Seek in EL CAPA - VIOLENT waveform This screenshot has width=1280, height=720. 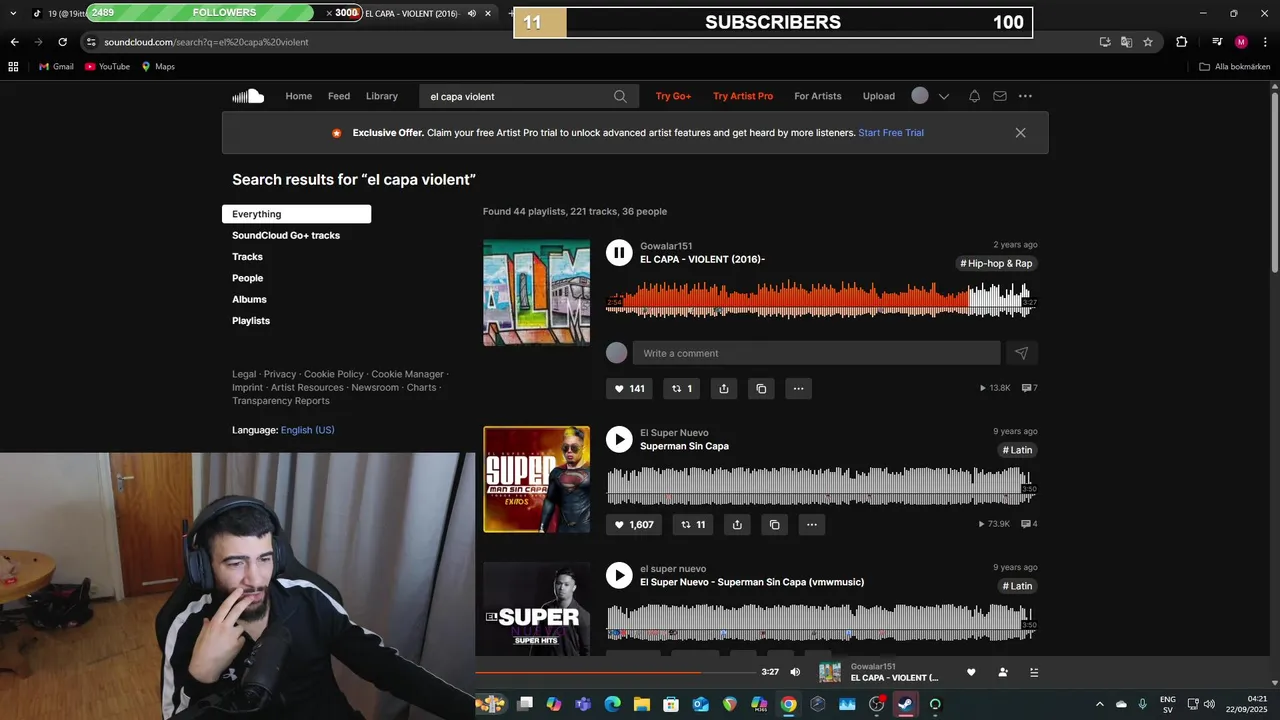[820, 299]
